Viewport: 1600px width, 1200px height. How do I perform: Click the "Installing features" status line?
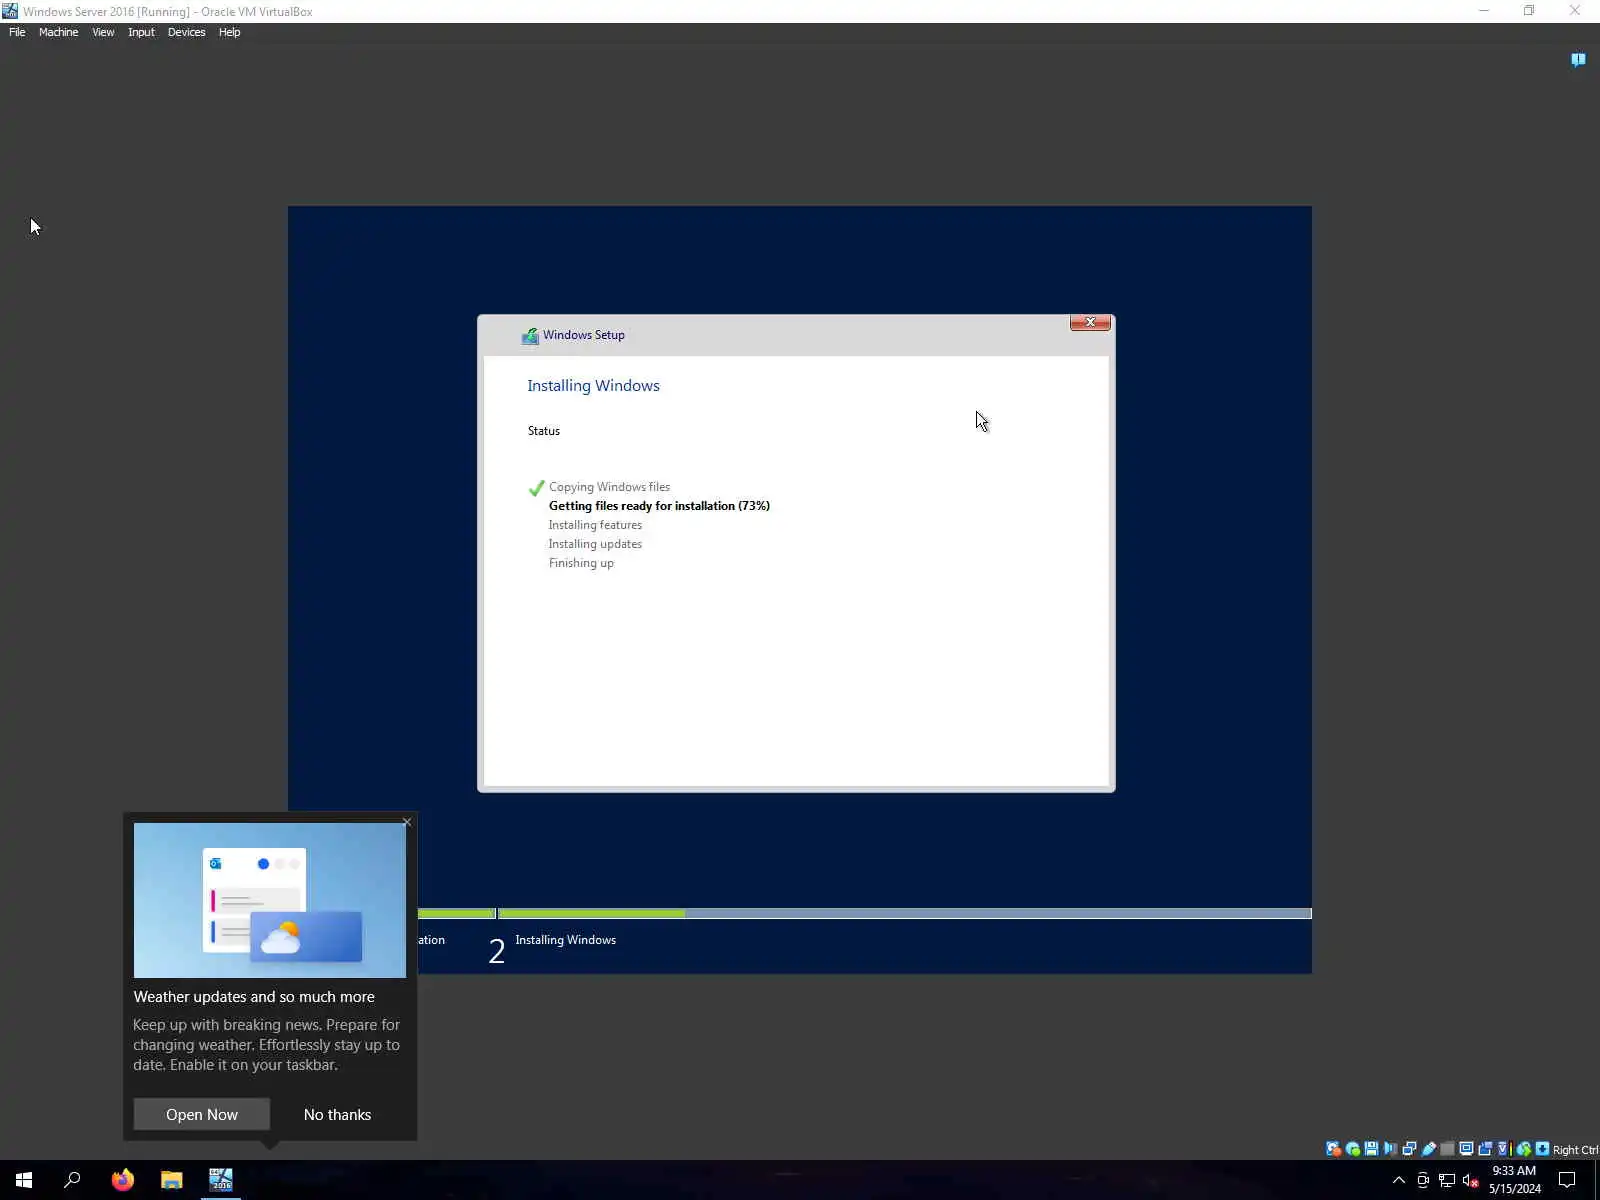595,525
